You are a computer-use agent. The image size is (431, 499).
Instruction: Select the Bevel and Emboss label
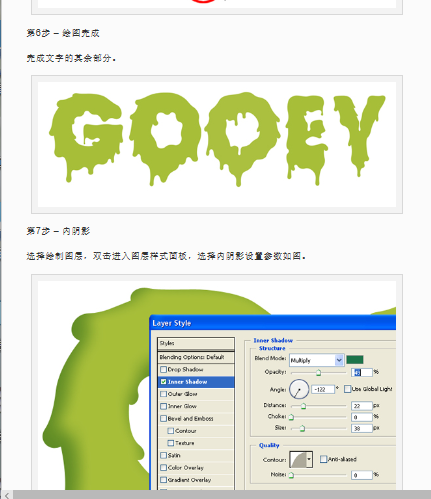190,418
